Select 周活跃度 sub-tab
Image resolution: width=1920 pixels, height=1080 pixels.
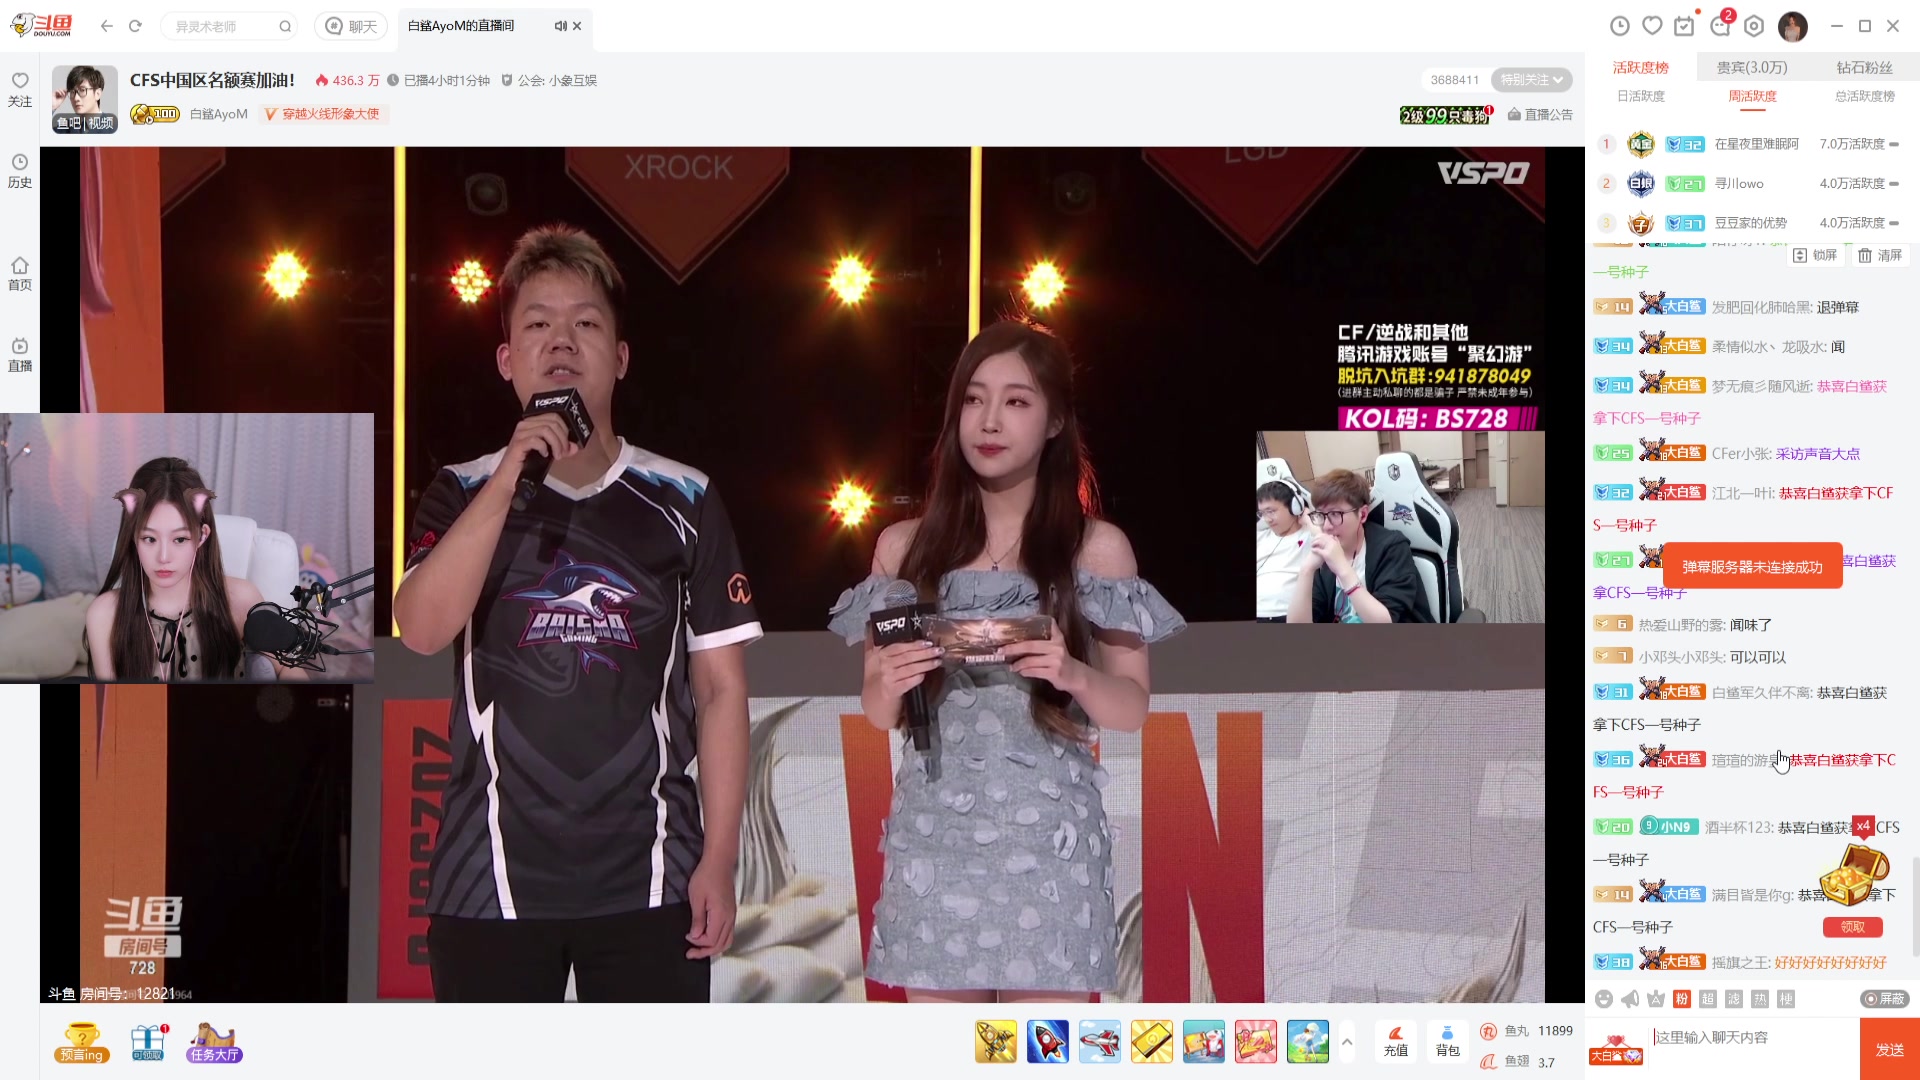click(x=1753, y=96)
